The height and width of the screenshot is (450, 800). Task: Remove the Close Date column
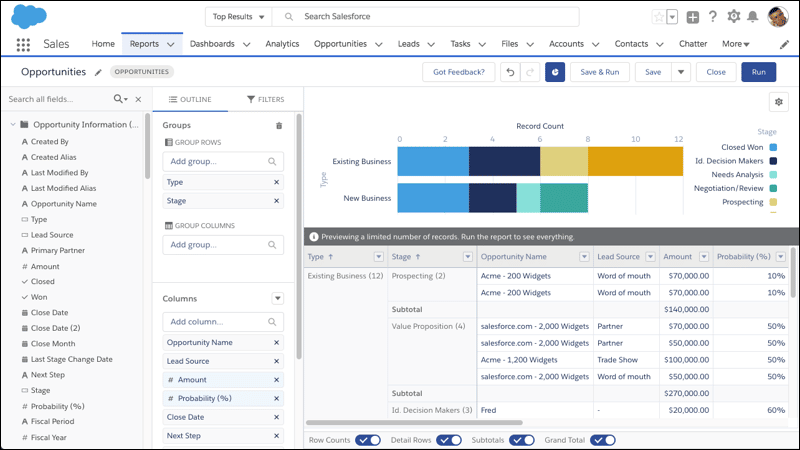tap(277, 417)
